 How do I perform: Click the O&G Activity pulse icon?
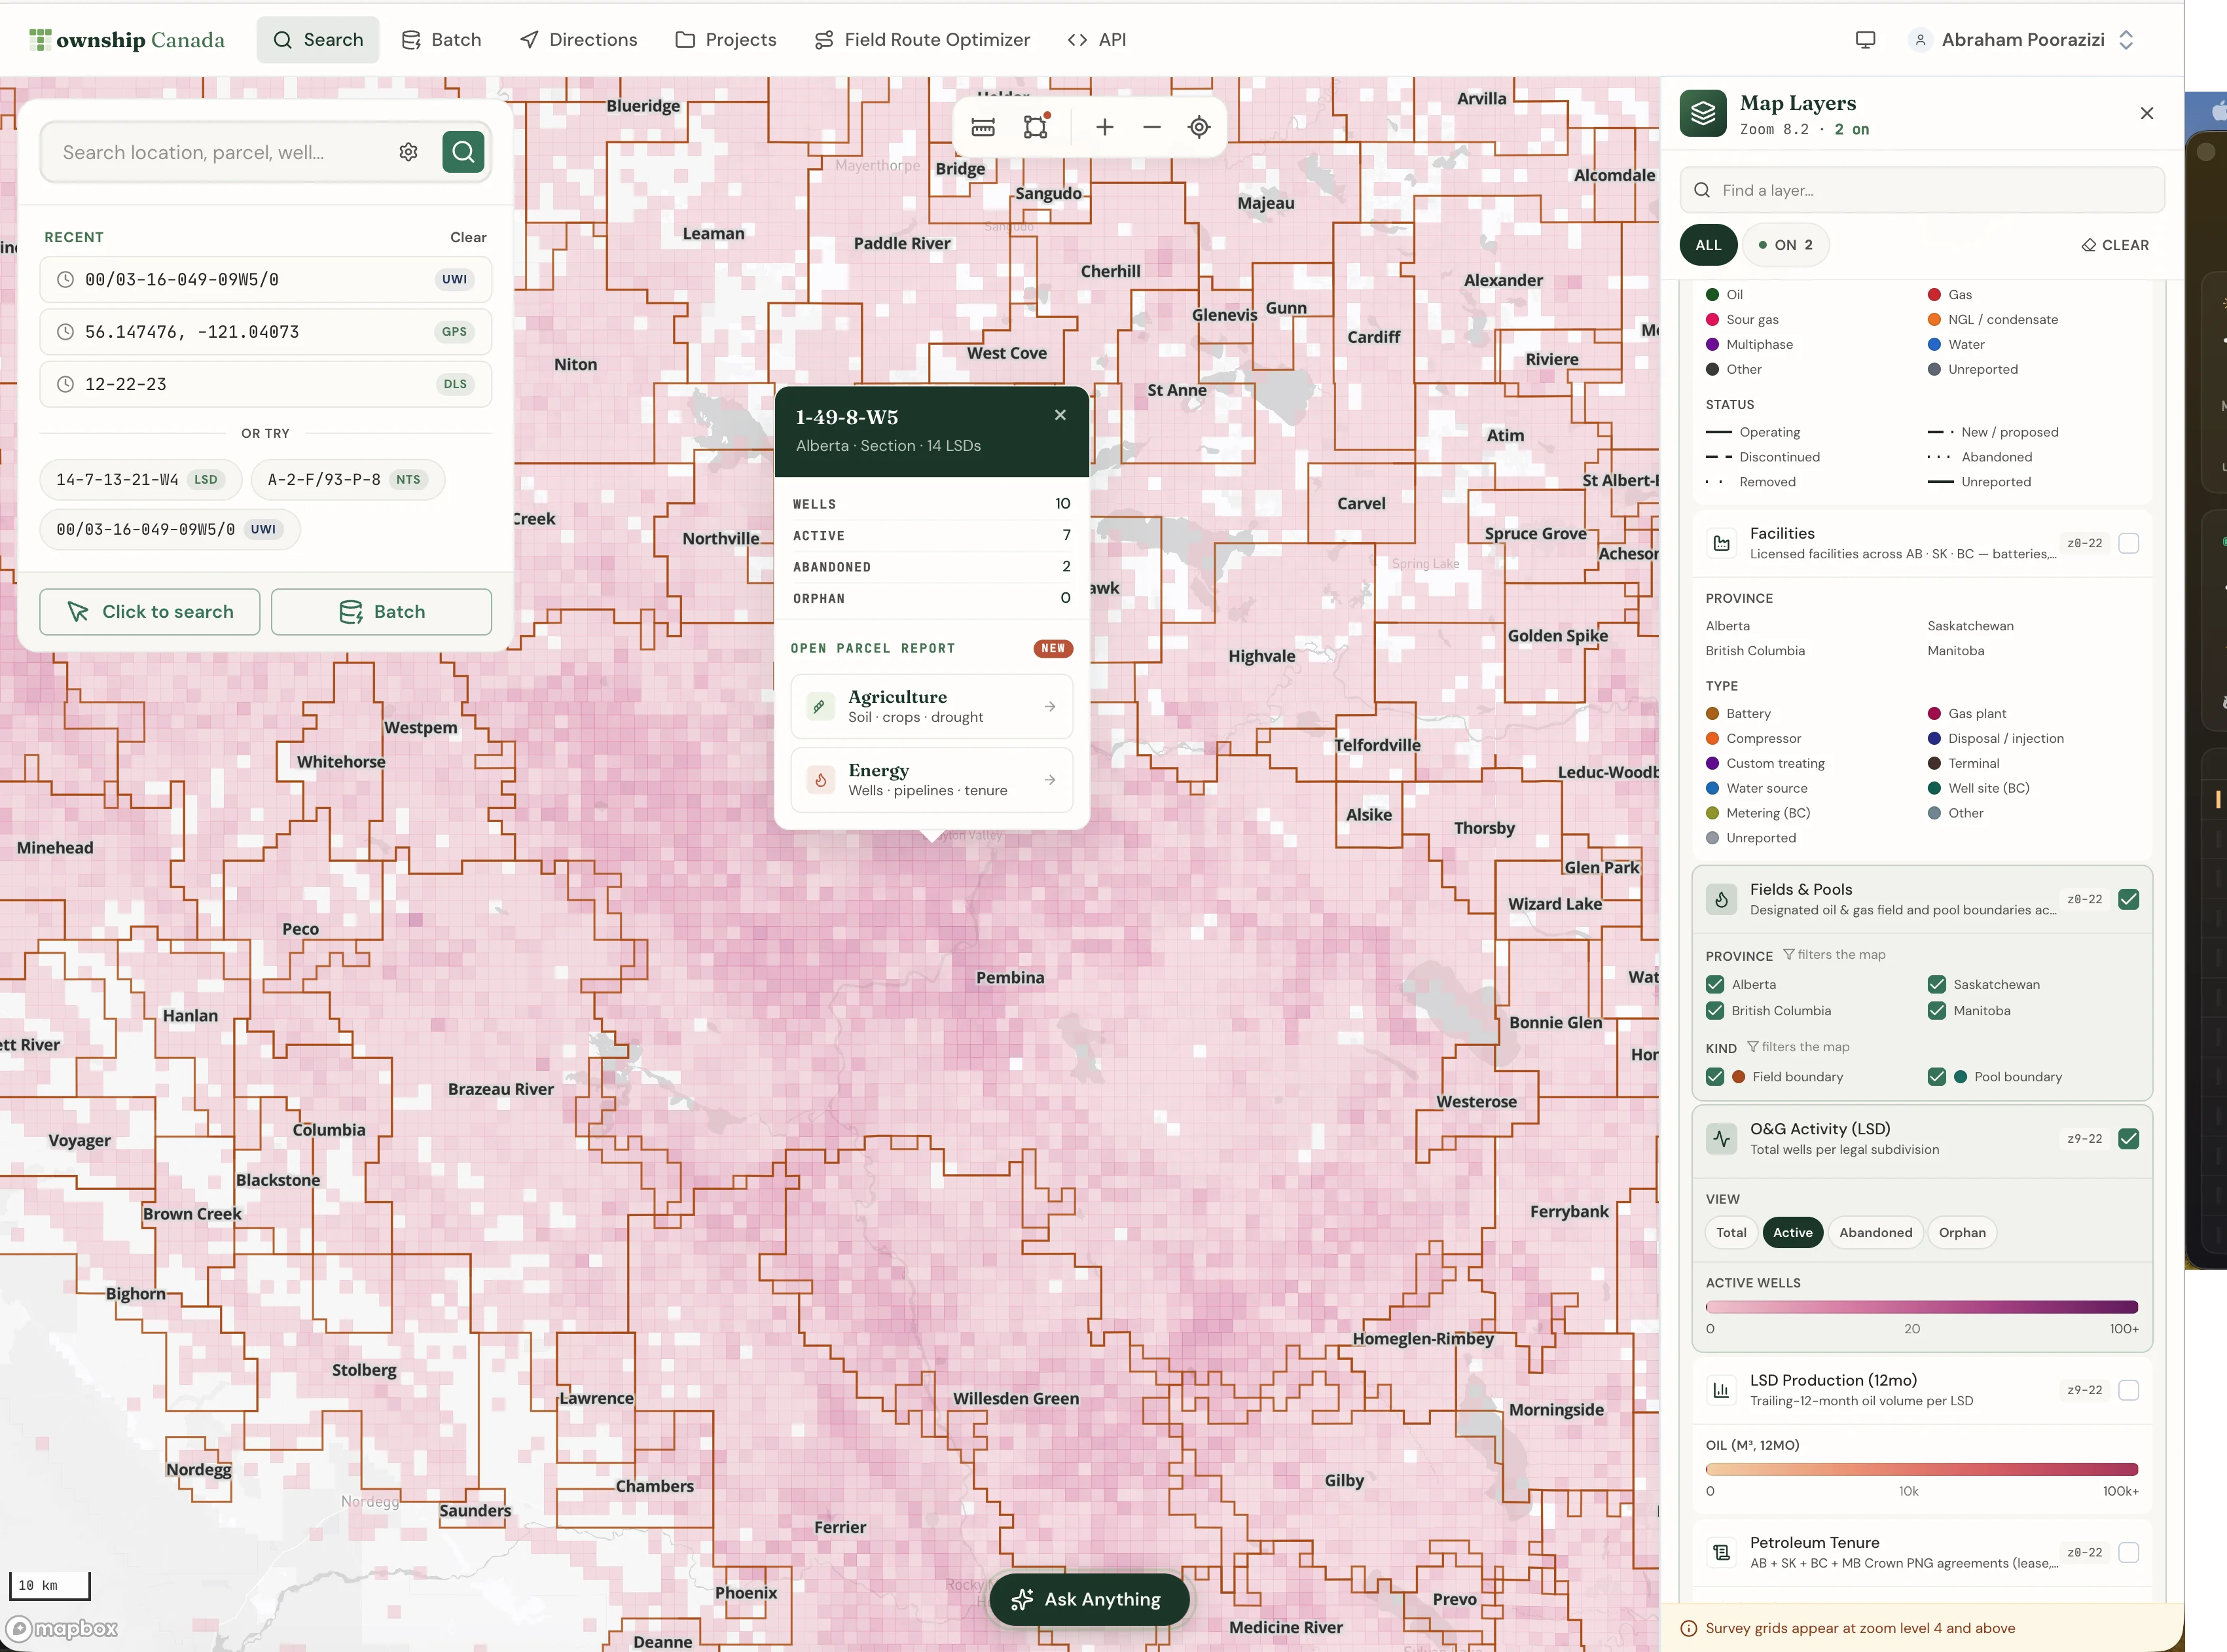[1721, 1139]
